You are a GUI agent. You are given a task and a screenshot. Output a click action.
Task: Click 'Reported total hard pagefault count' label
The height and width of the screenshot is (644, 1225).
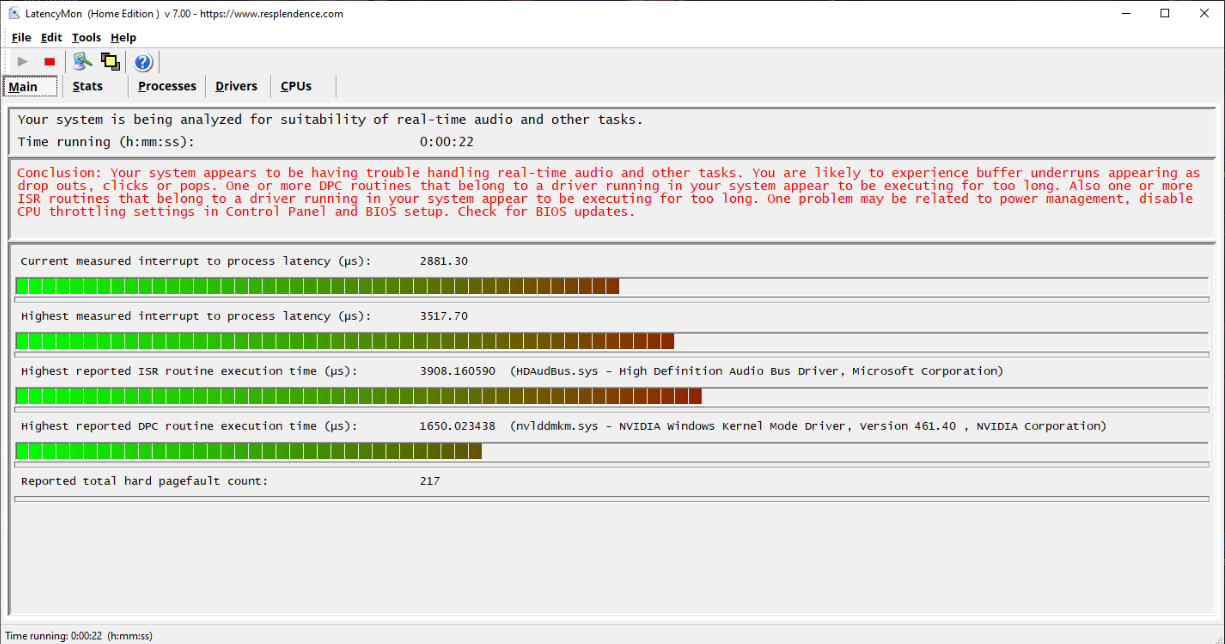click(x=144, y=481)
